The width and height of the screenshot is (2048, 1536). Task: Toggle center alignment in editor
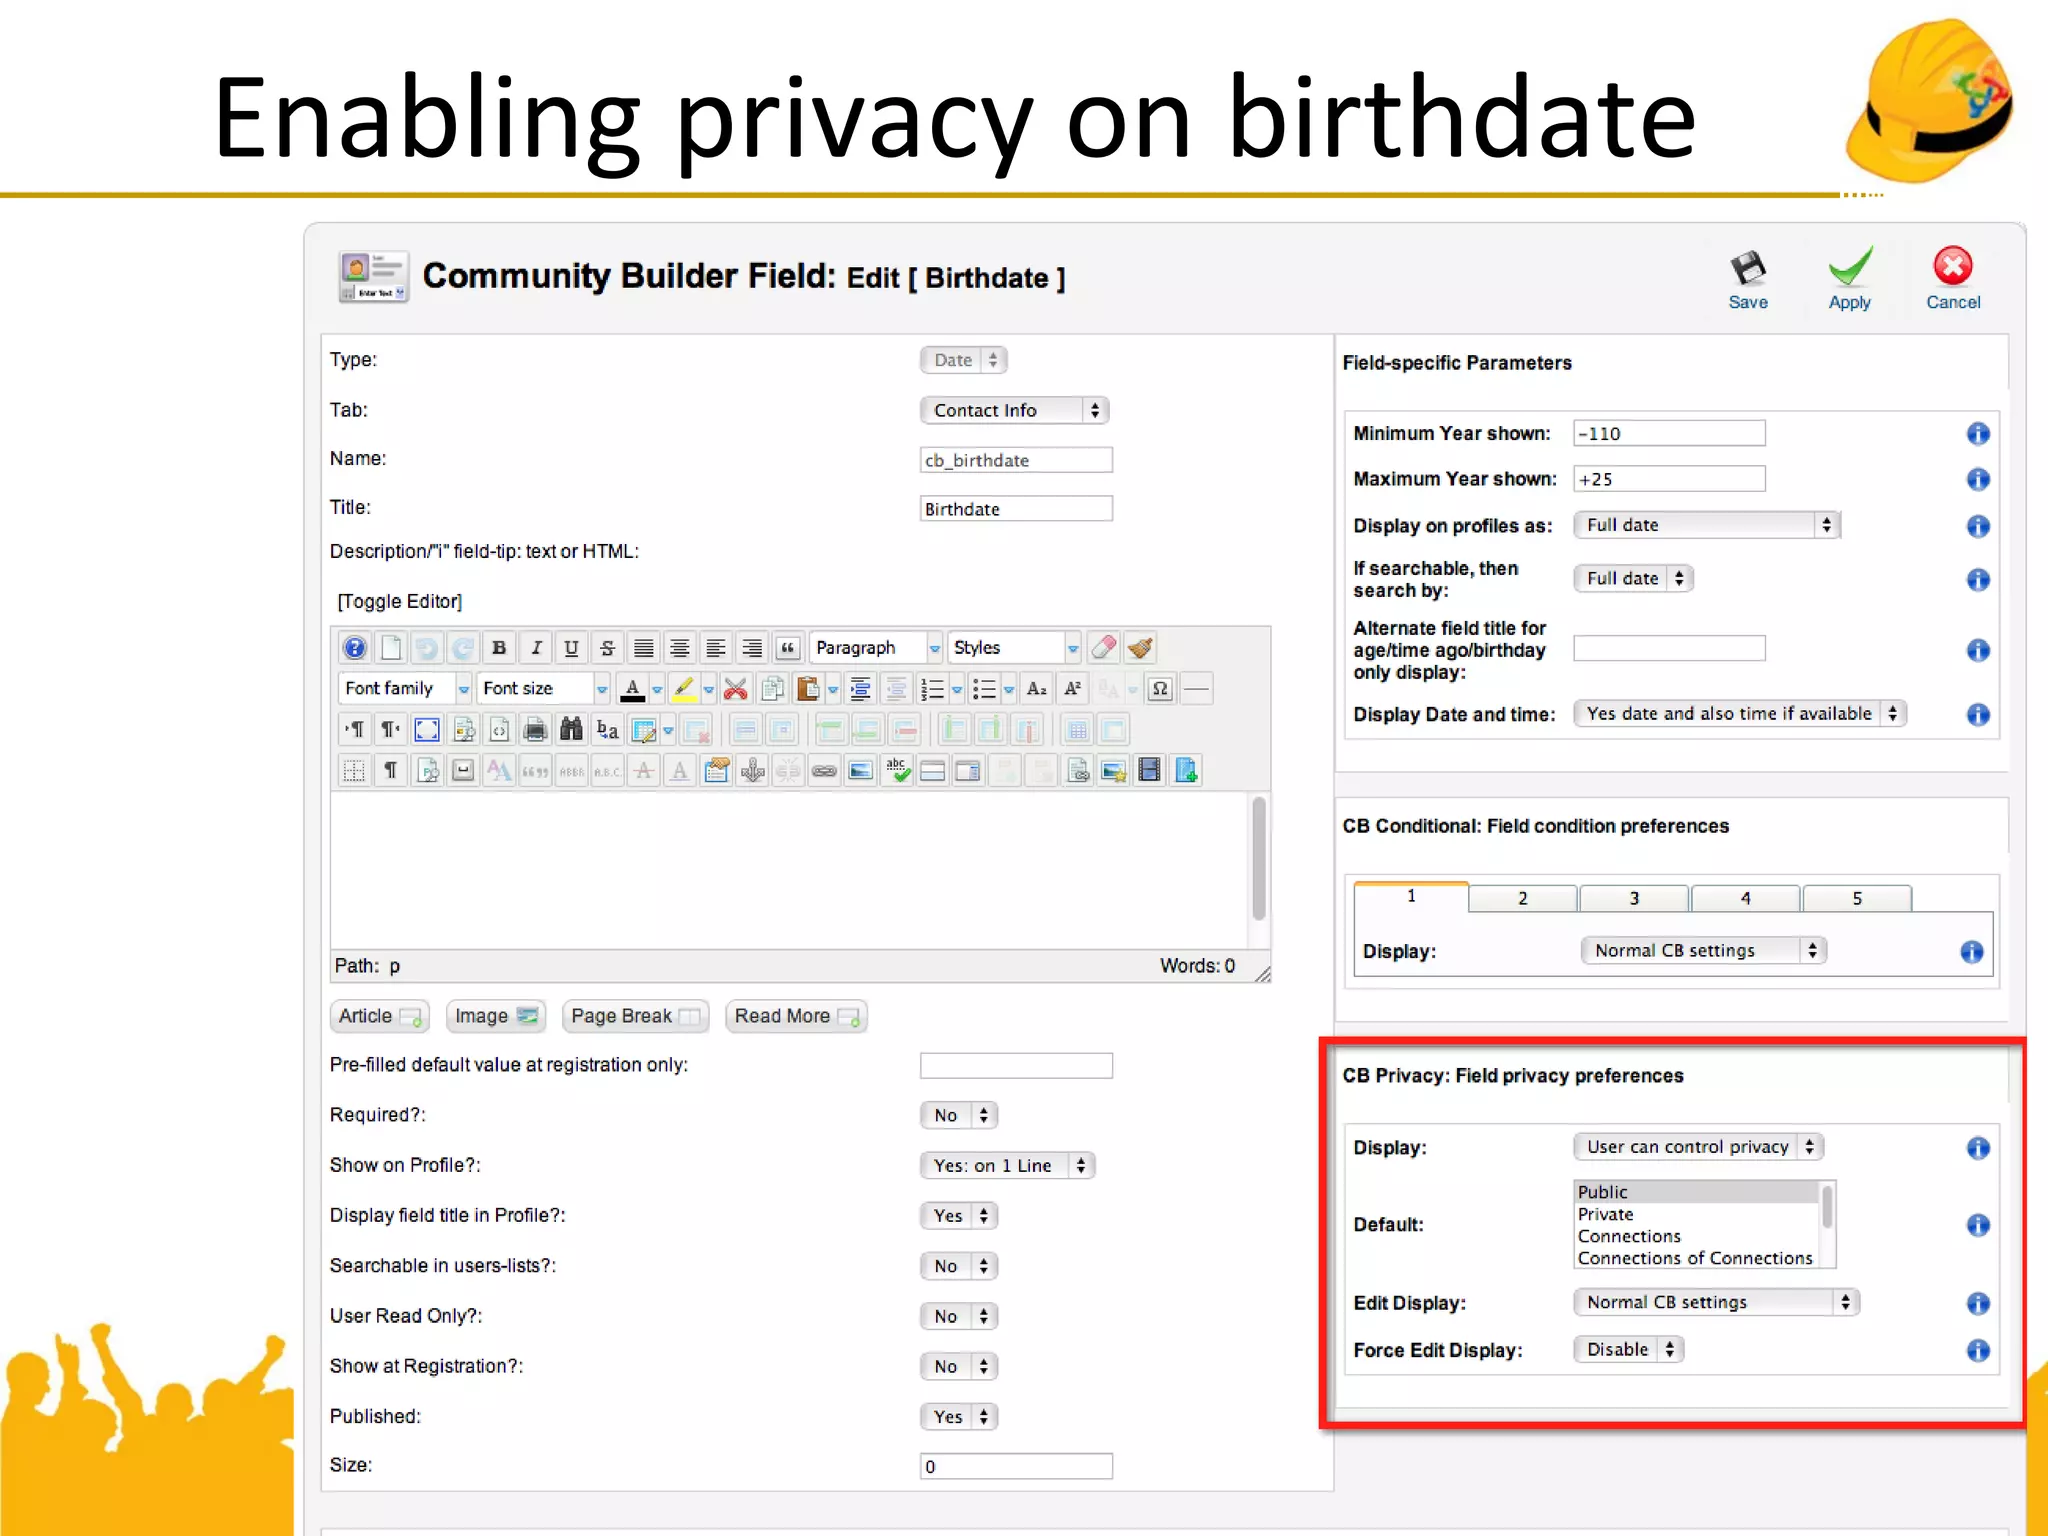tap(679, 648)
